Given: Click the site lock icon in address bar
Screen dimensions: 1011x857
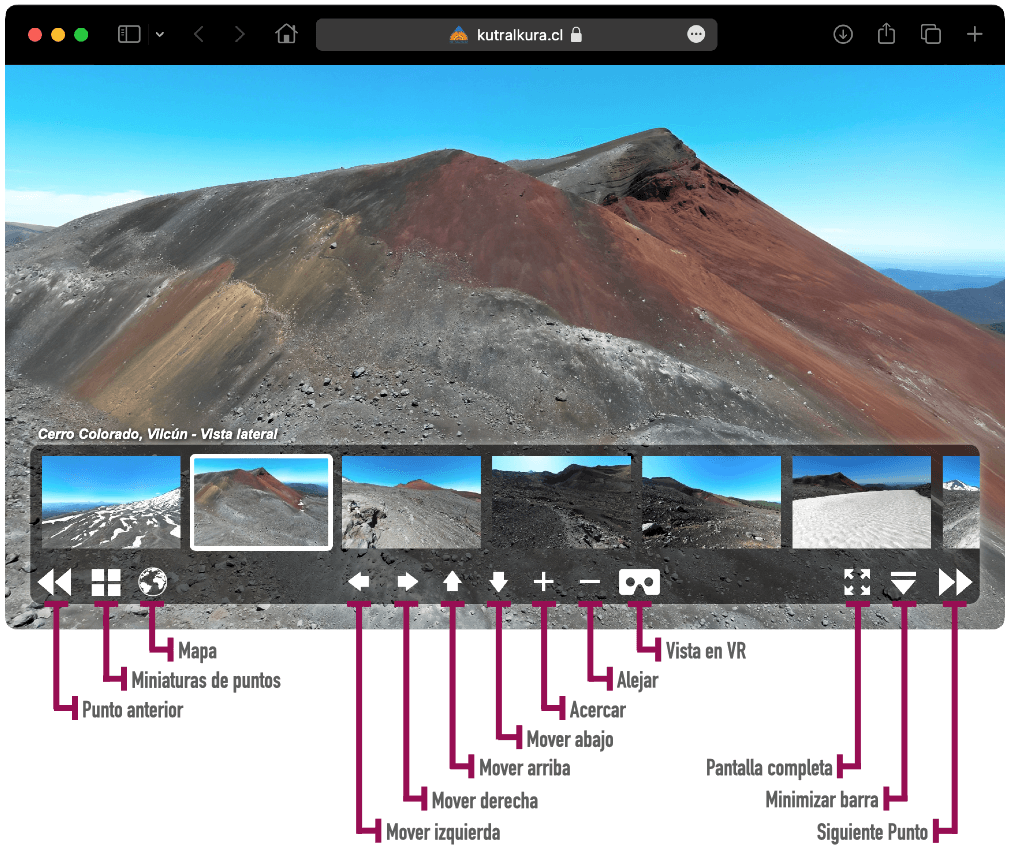Looking at the screenshot, I should point(576,35).
